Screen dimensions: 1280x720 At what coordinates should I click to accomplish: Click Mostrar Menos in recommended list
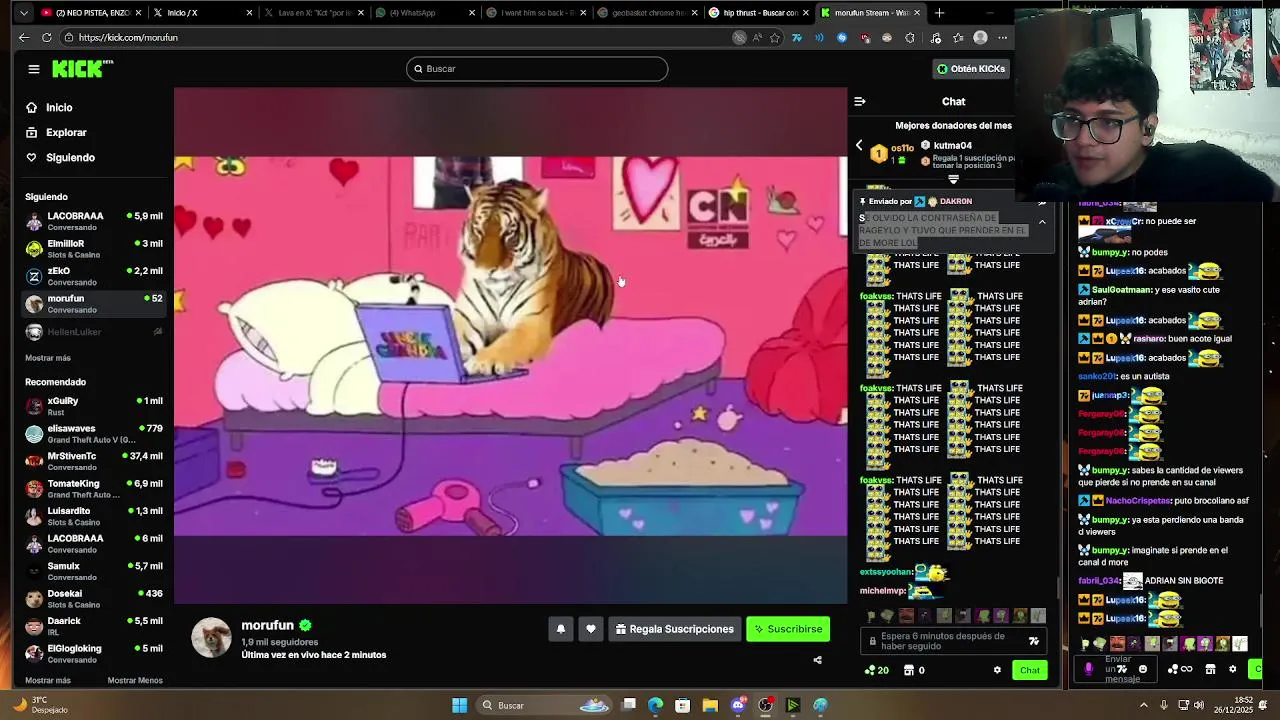(135, 680)
